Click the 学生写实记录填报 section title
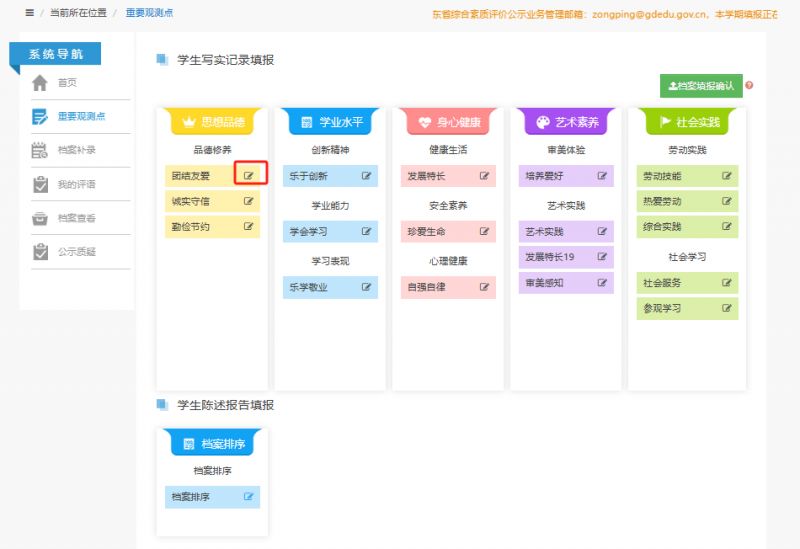Image resolution: width=800 pixels, height=549 pixels. (226, 60)
